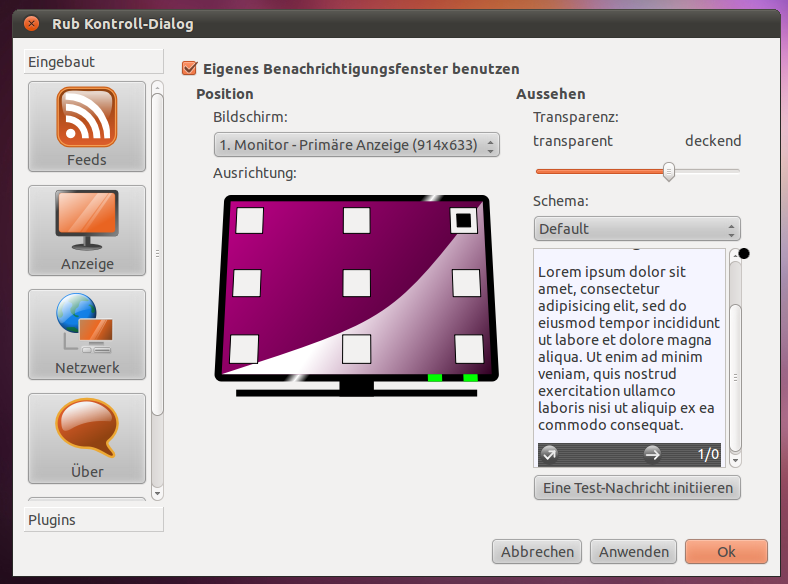
Task: Select middle-left alignment position
Action: click(247, 283)
